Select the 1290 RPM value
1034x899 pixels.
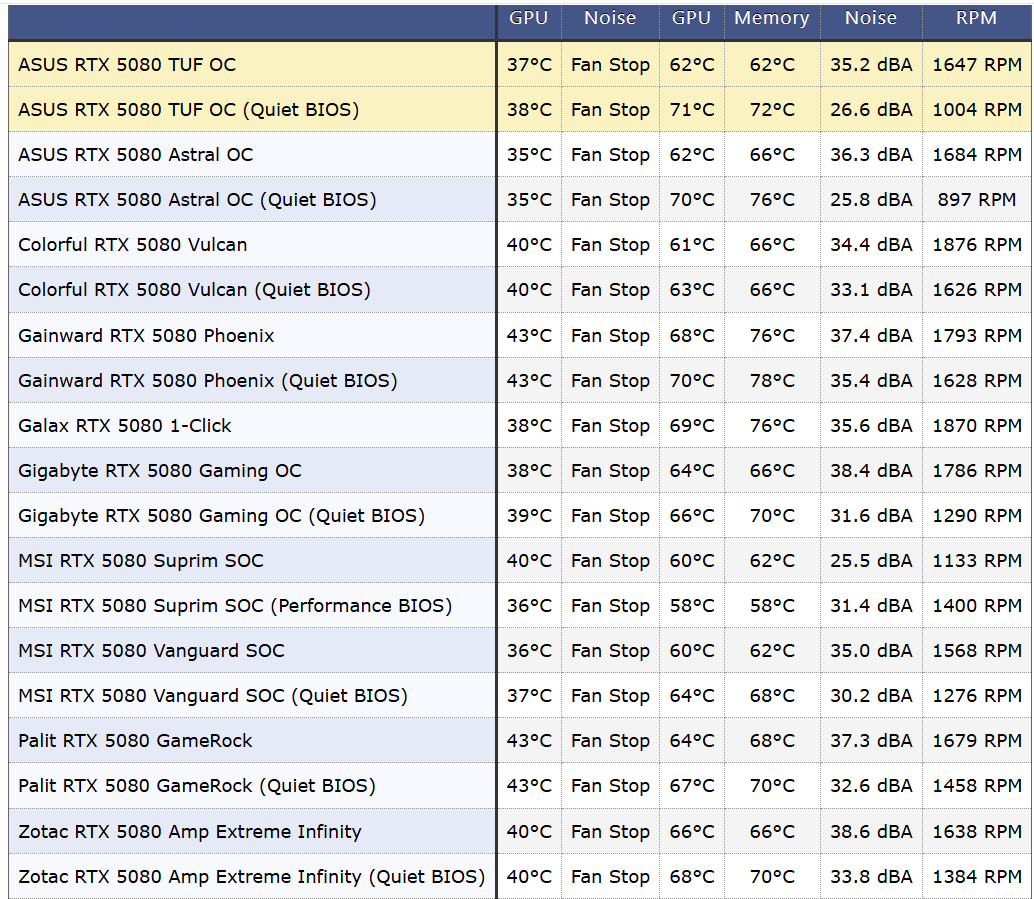[977, 516]
